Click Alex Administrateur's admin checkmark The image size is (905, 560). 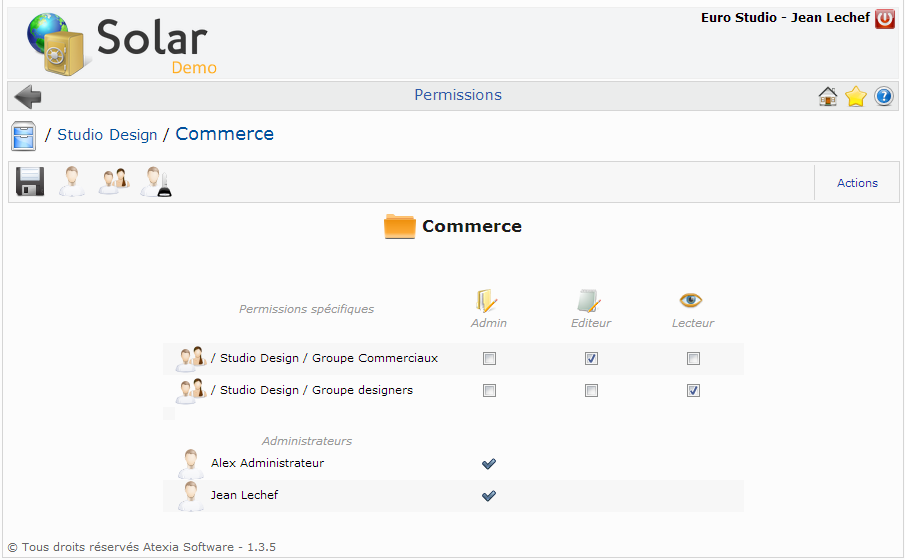click(x=489, y=464)
